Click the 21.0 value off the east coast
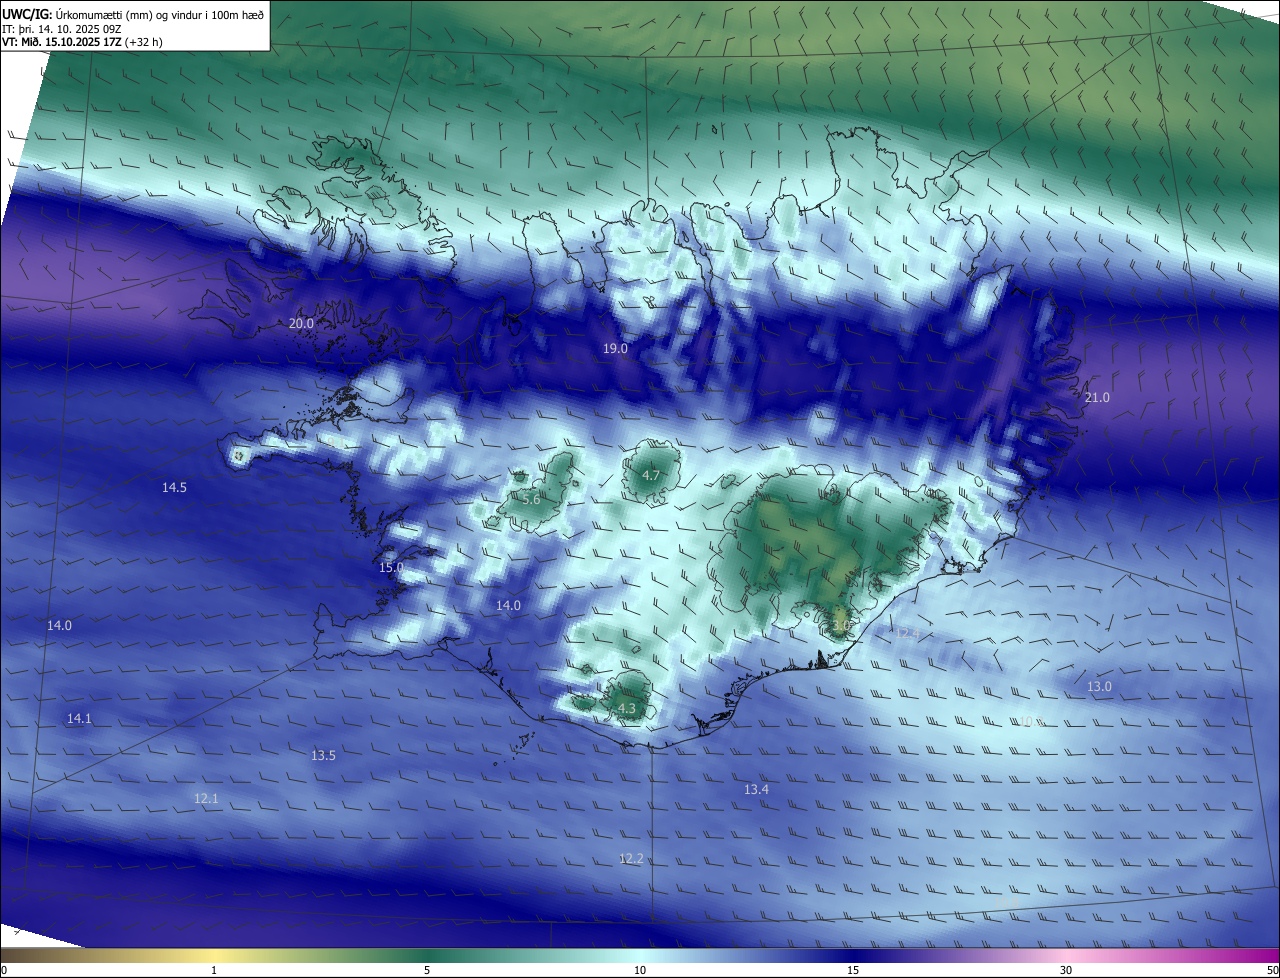This screenshot has height=978, width=1280. click(1097, 397)
